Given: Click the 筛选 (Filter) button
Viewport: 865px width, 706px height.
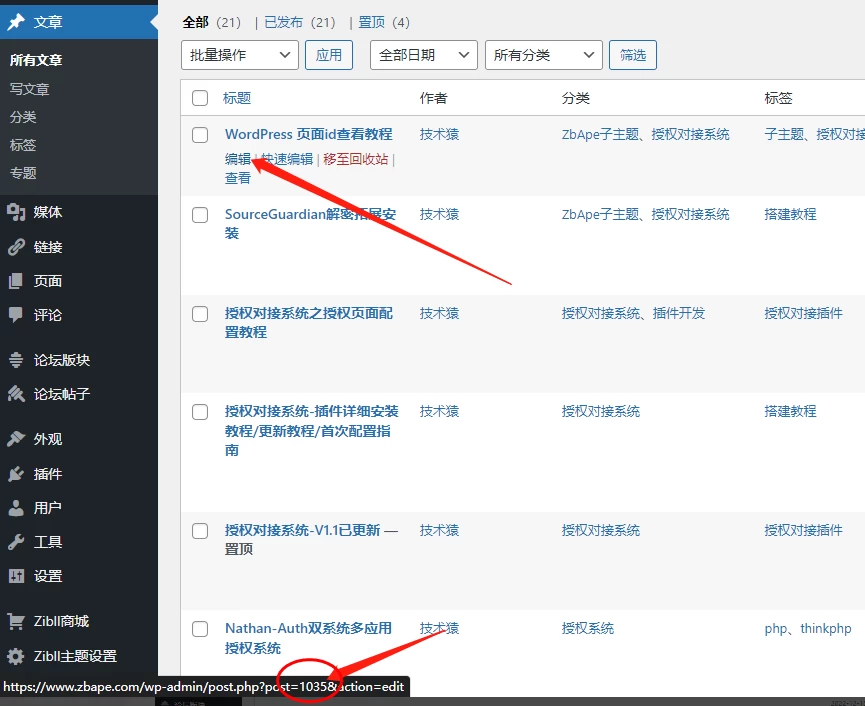Looking at the screenshot, I should (x=633, y=55).
